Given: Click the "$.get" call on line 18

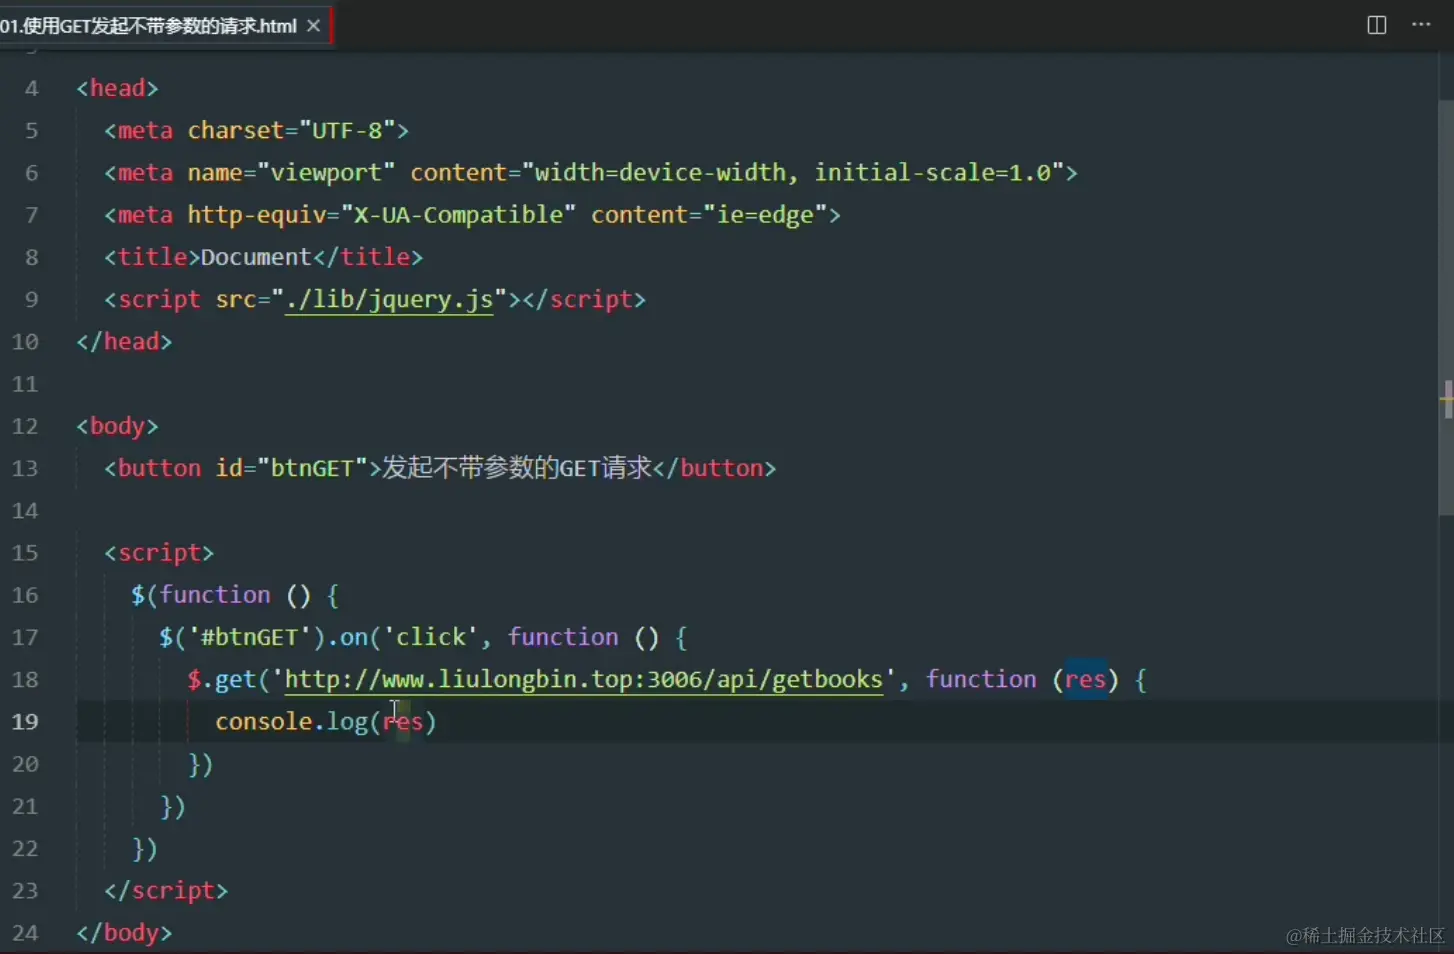Looking at the screenshot, I should pyautogui.click(x=222, y=680).
